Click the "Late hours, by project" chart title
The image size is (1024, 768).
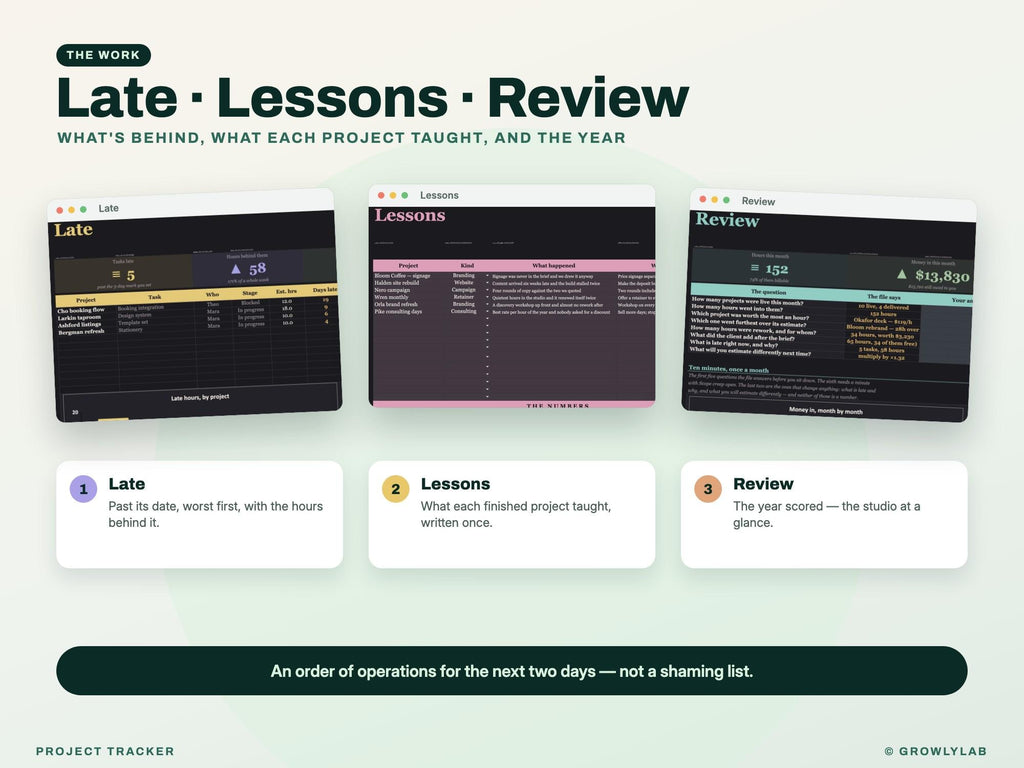(x=200, y=397)
